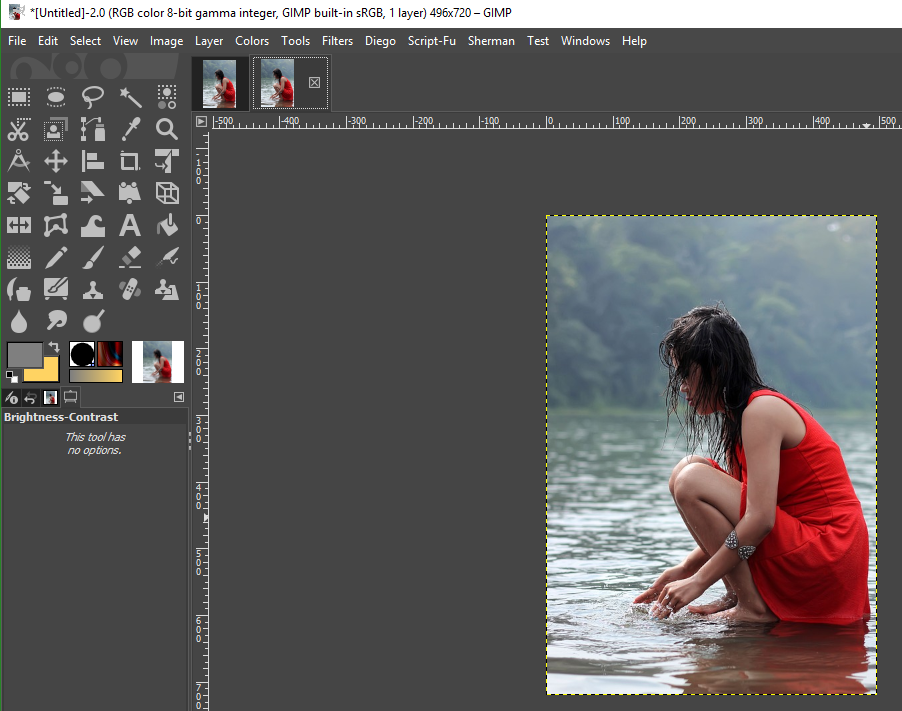902x711 pixels.
Task: Open the active gradient preview
Action: point(95,376)
